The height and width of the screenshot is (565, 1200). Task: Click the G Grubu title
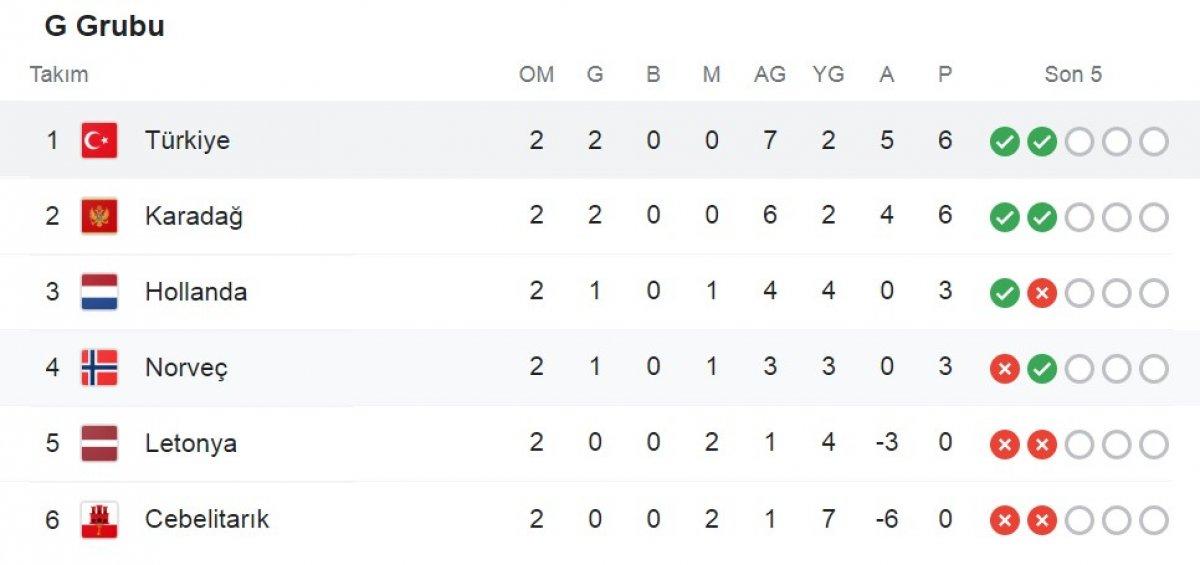click(x=105, y=27)
